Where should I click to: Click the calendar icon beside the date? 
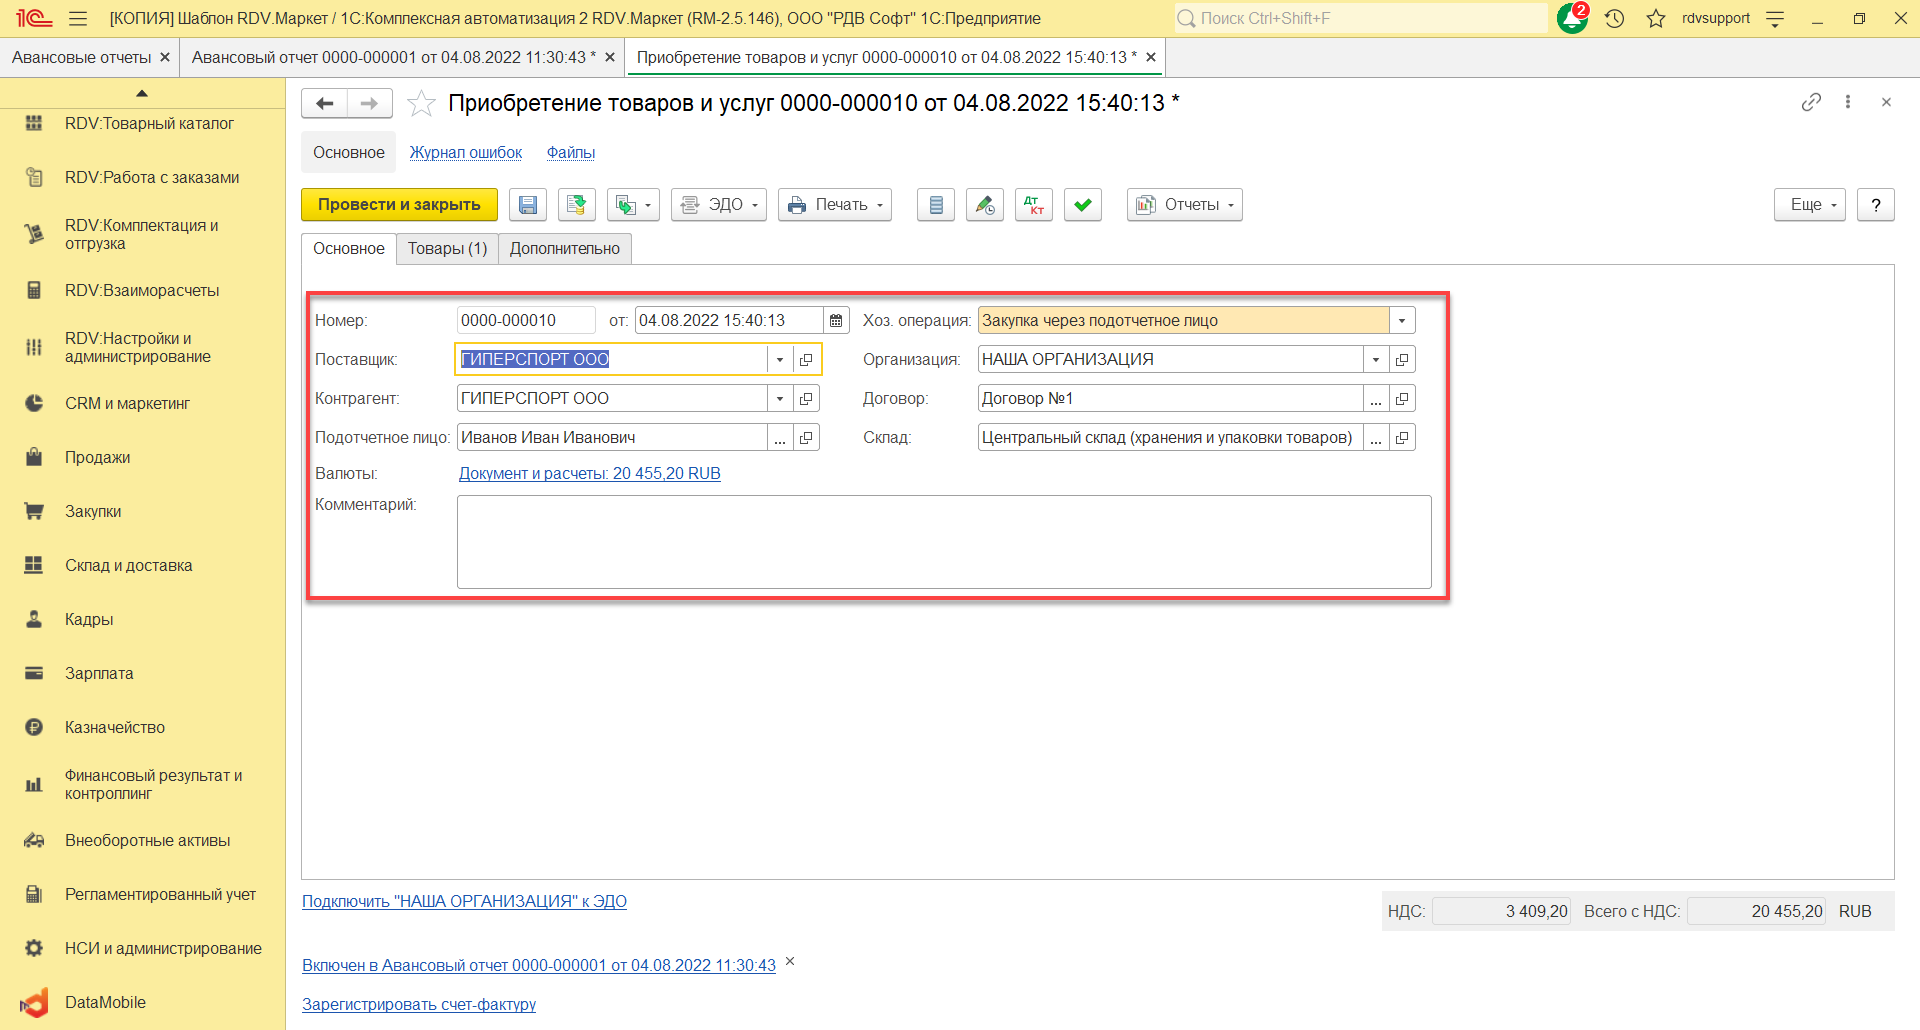(x=836, y=321)
